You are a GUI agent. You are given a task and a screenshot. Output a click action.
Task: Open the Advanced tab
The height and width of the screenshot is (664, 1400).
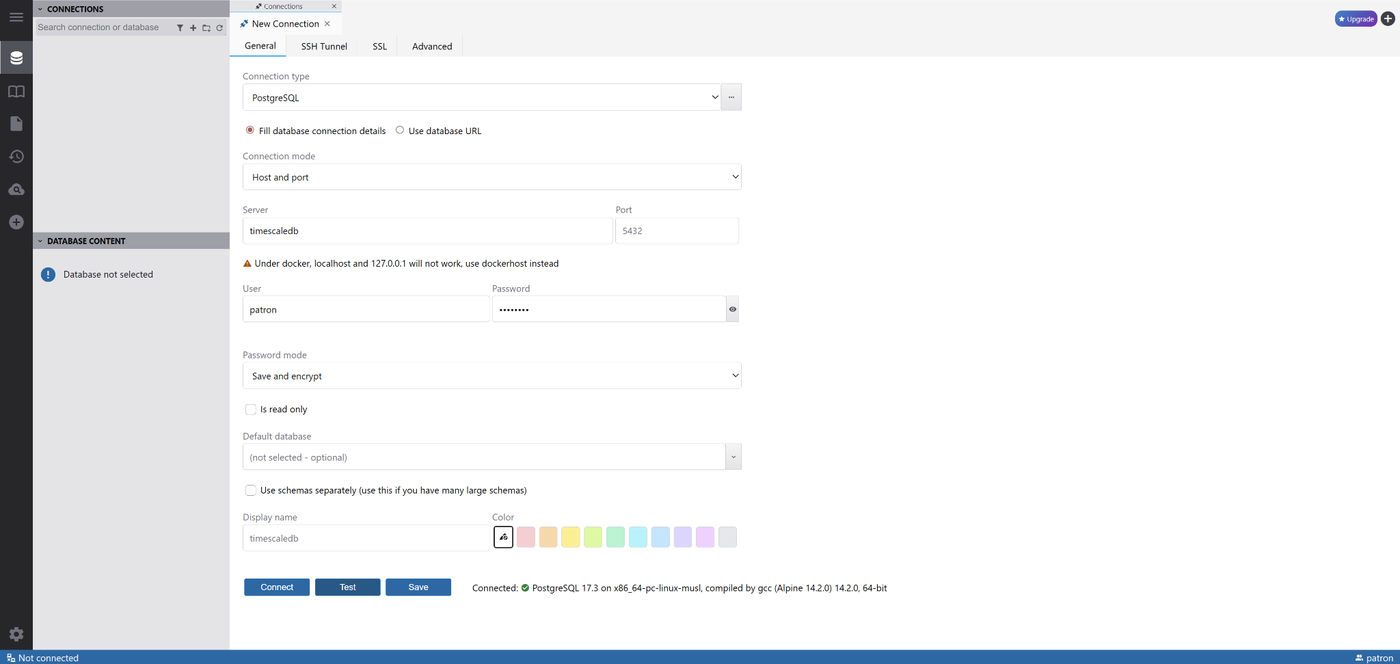432,46
